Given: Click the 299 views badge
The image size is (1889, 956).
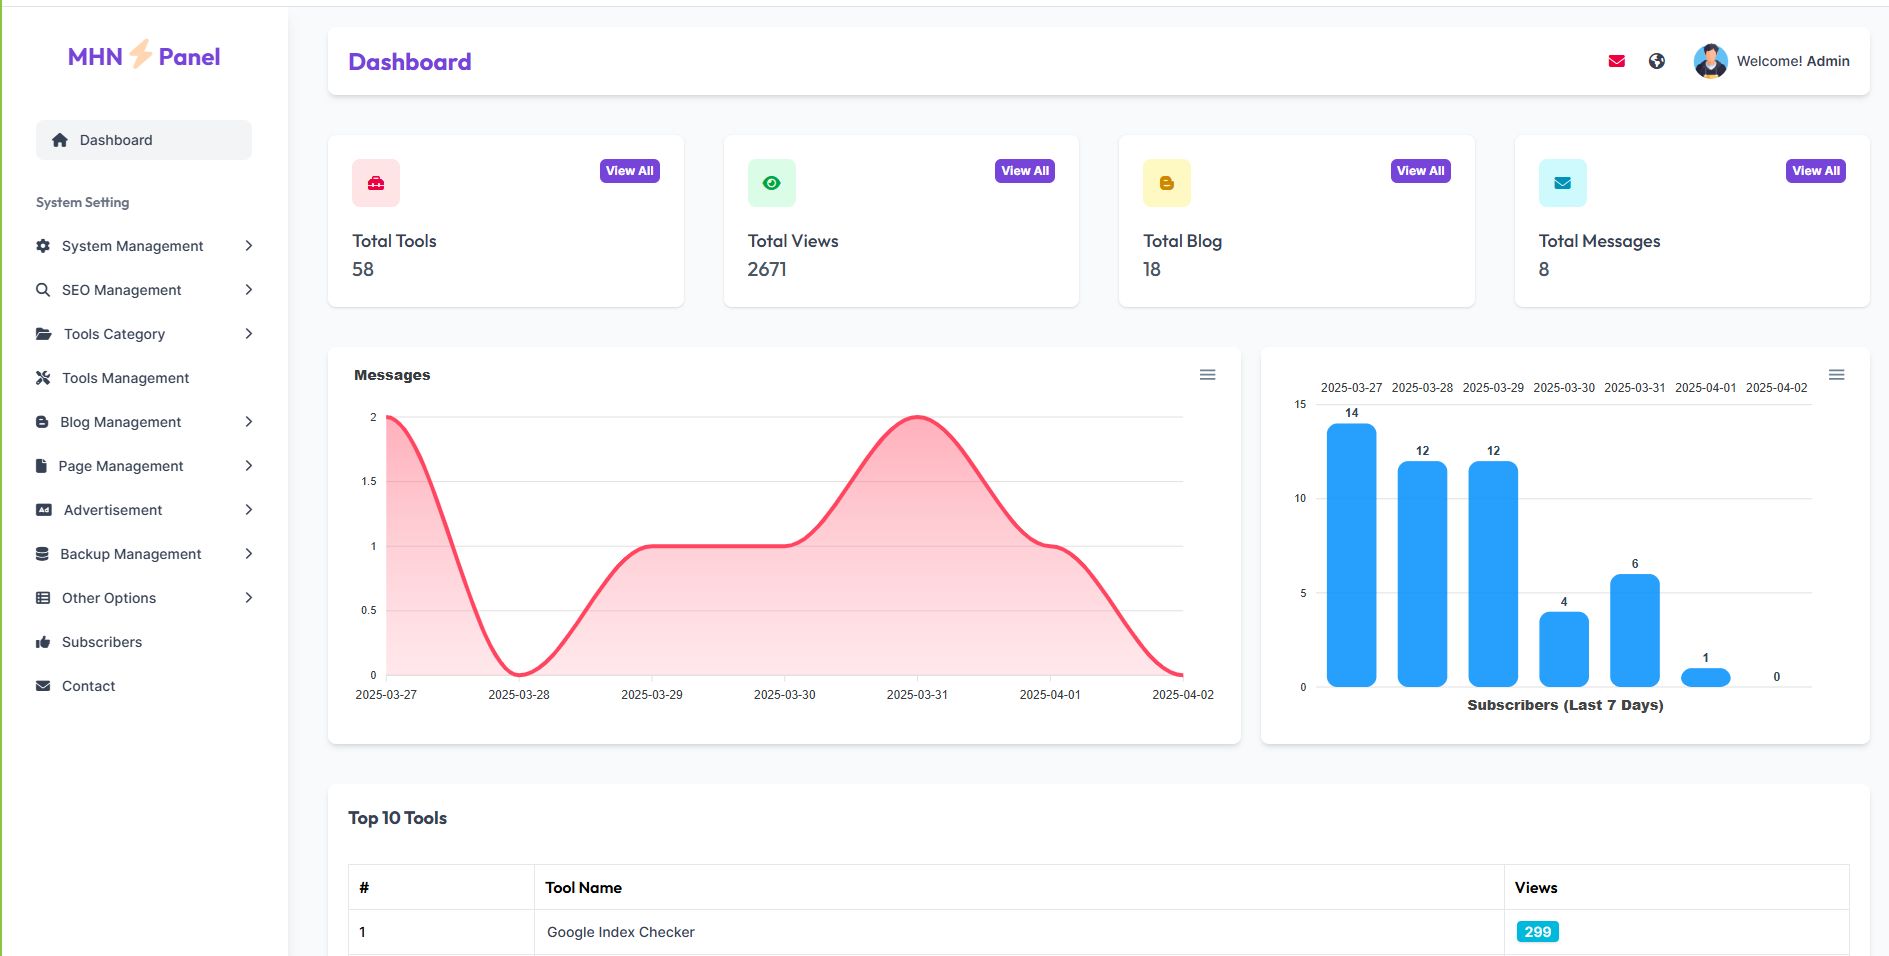Looking at the screenshot, I should (1537, 932).
